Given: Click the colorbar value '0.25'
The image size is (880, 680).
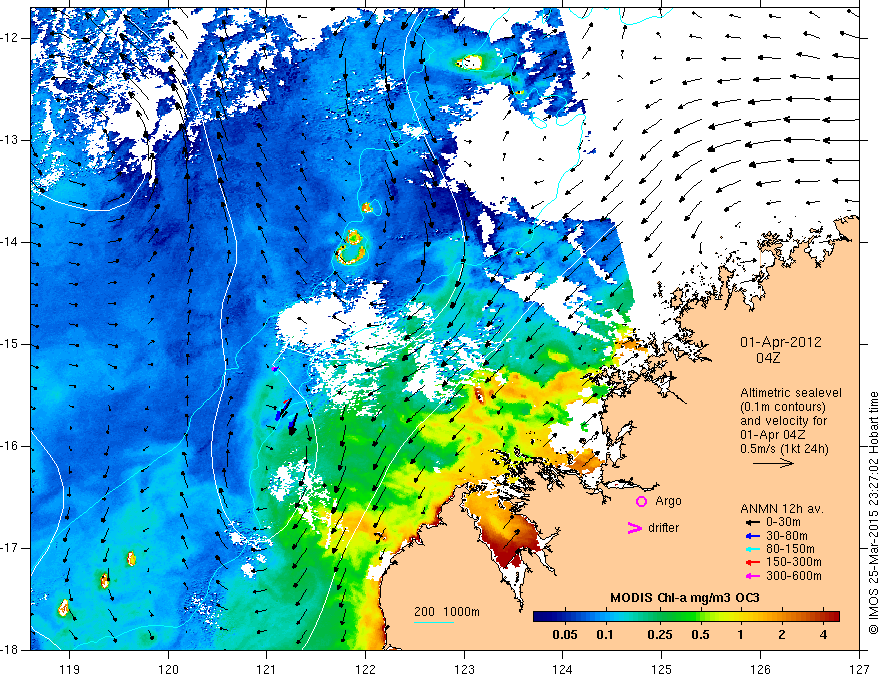Looking at the screenshot, I should pos(659,635).
